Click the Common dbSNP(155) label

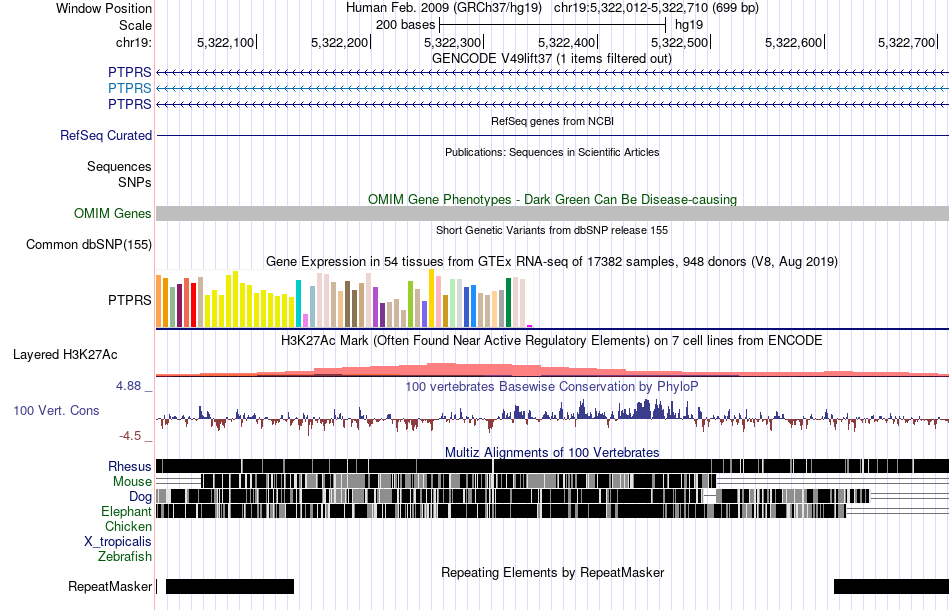click(x=89, y=245)
